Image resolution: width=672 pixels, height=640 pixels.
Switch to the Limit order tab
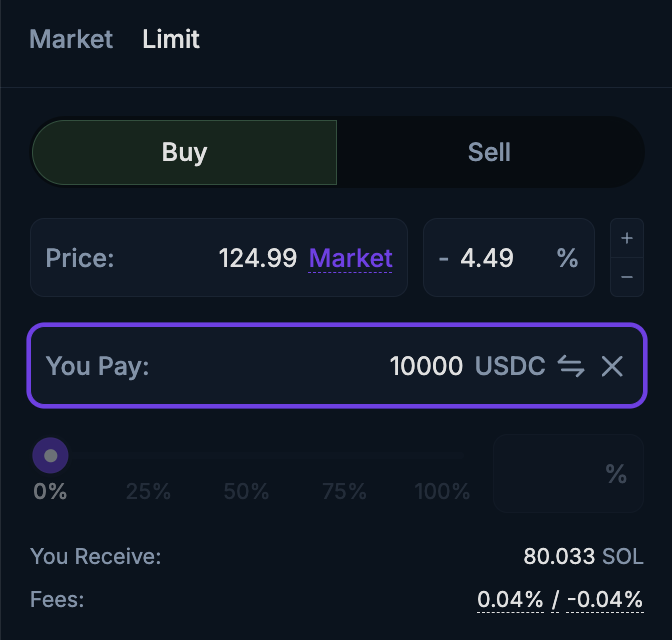pyautogui.click(x=171, y=39)
